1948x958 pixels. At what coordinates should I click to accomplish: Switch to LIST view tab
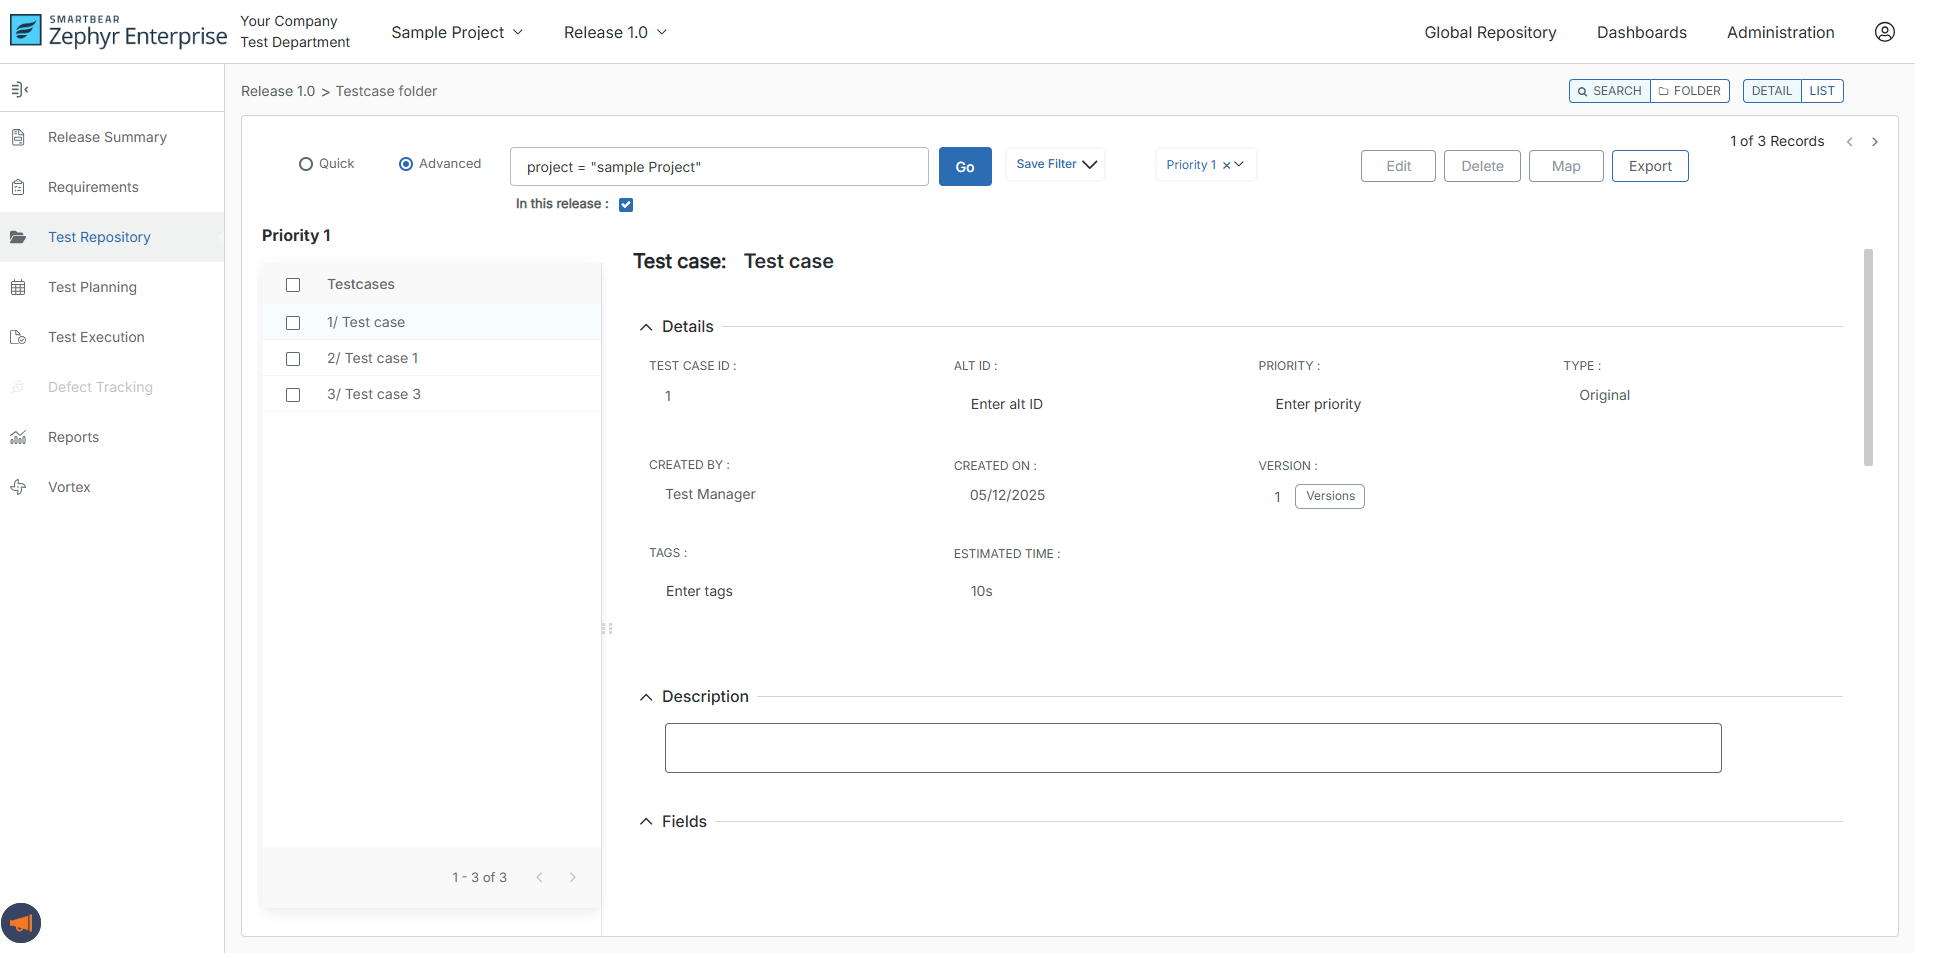(1821, 91)
